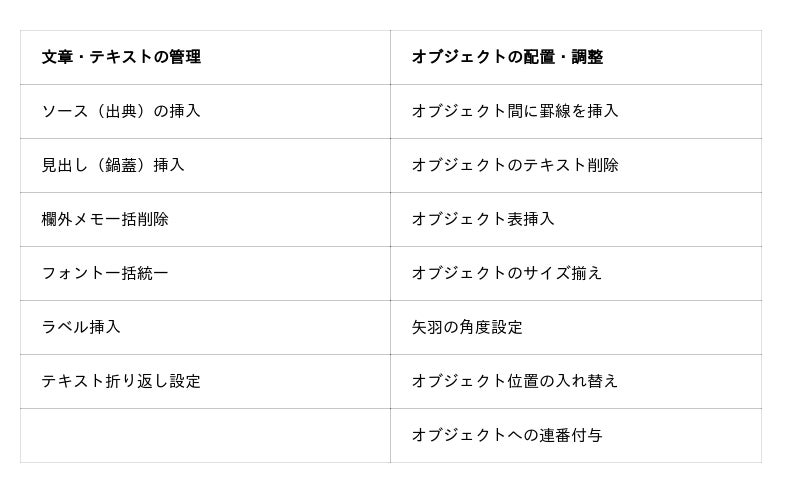800x493 pixels.
Task: Click the 欄外メモ一括削除 entry
Action: click(105, 219)
